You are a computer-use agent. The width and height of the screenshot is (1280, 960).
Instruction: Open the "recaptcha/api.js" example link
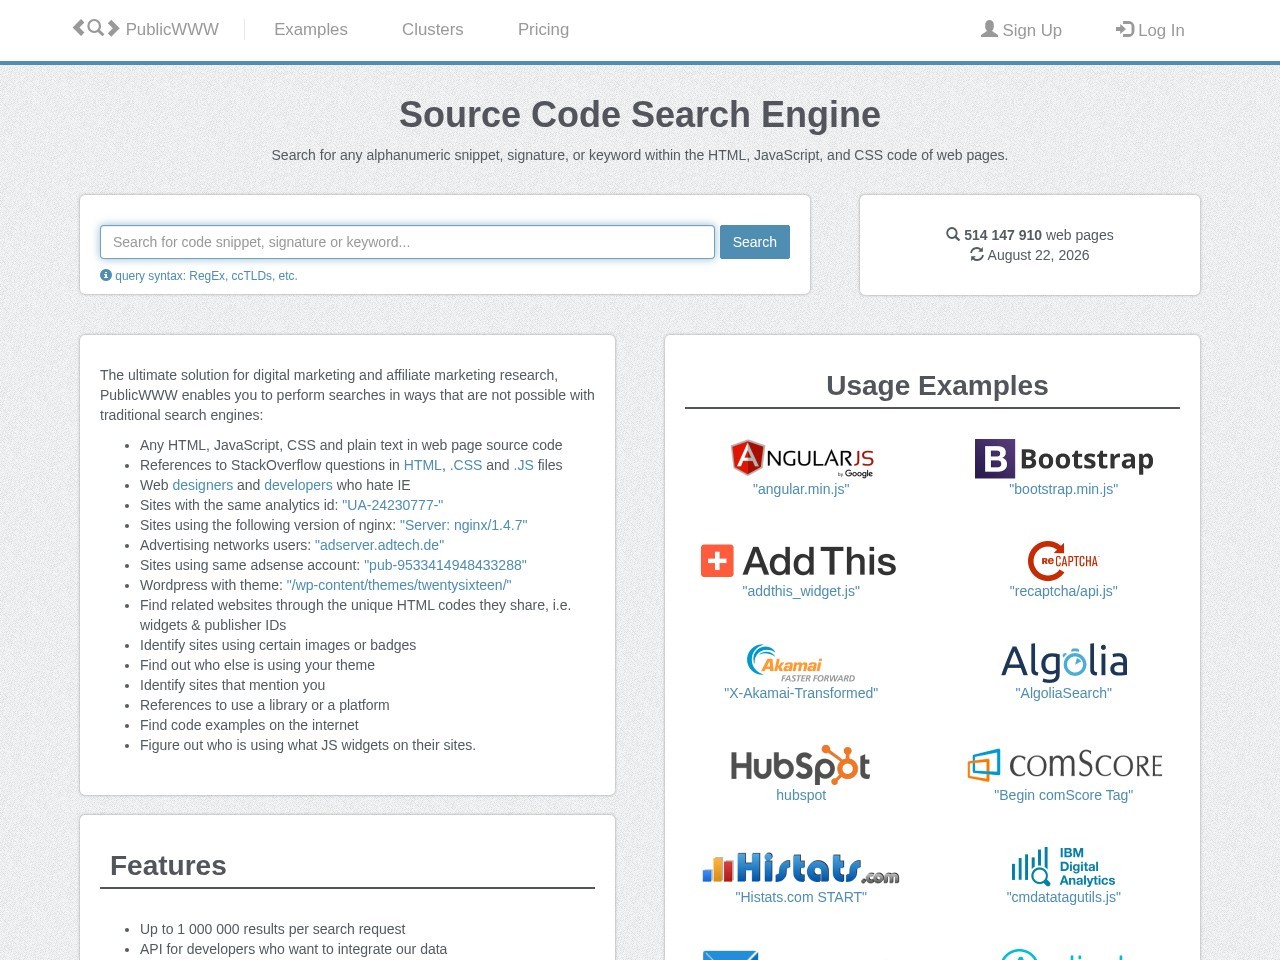[x=1063, y=591]
